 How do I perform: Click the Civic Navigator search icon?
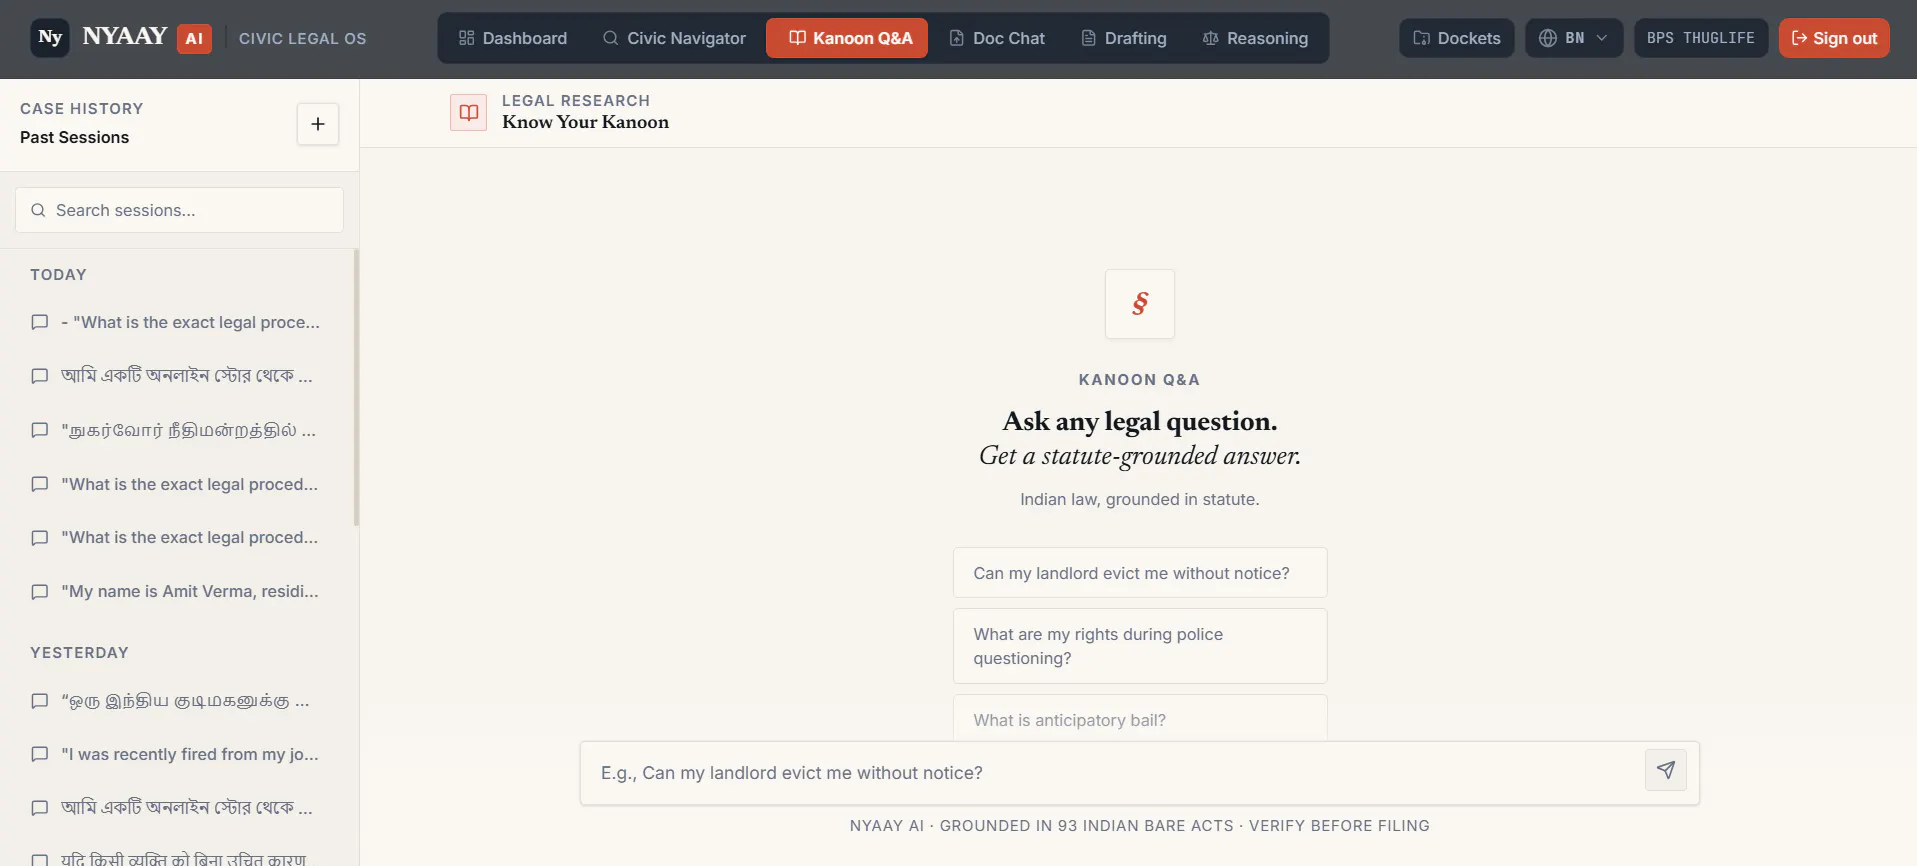click(x=610, y=38)
